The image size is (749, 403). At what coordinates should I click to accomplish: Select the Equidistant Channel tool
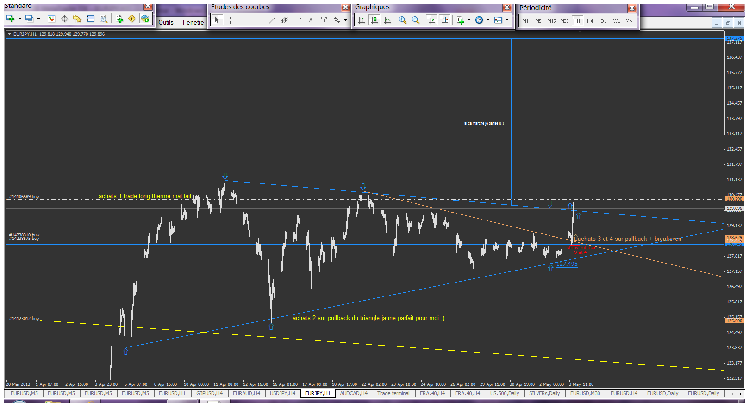coord(284,21)
